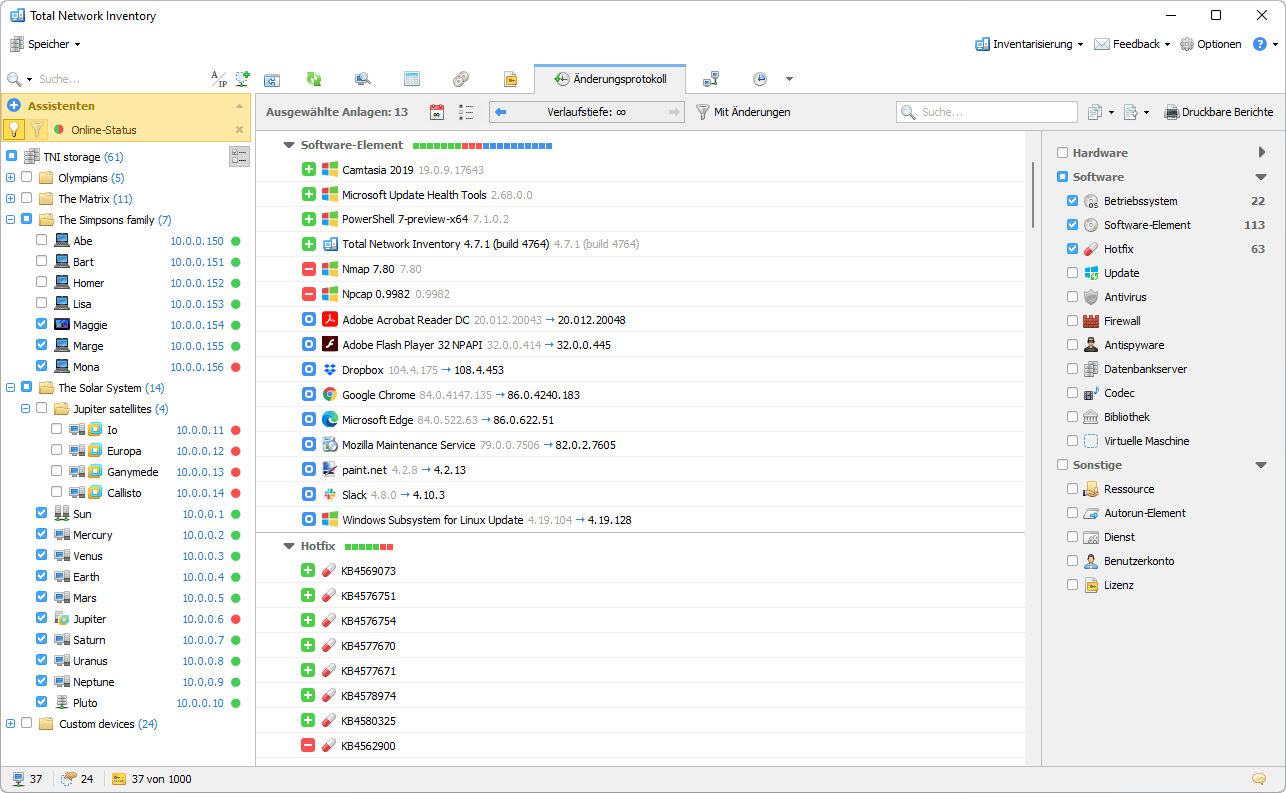Click the license key tab icon
Screen dimensions: 1286x793
(510, 79)
